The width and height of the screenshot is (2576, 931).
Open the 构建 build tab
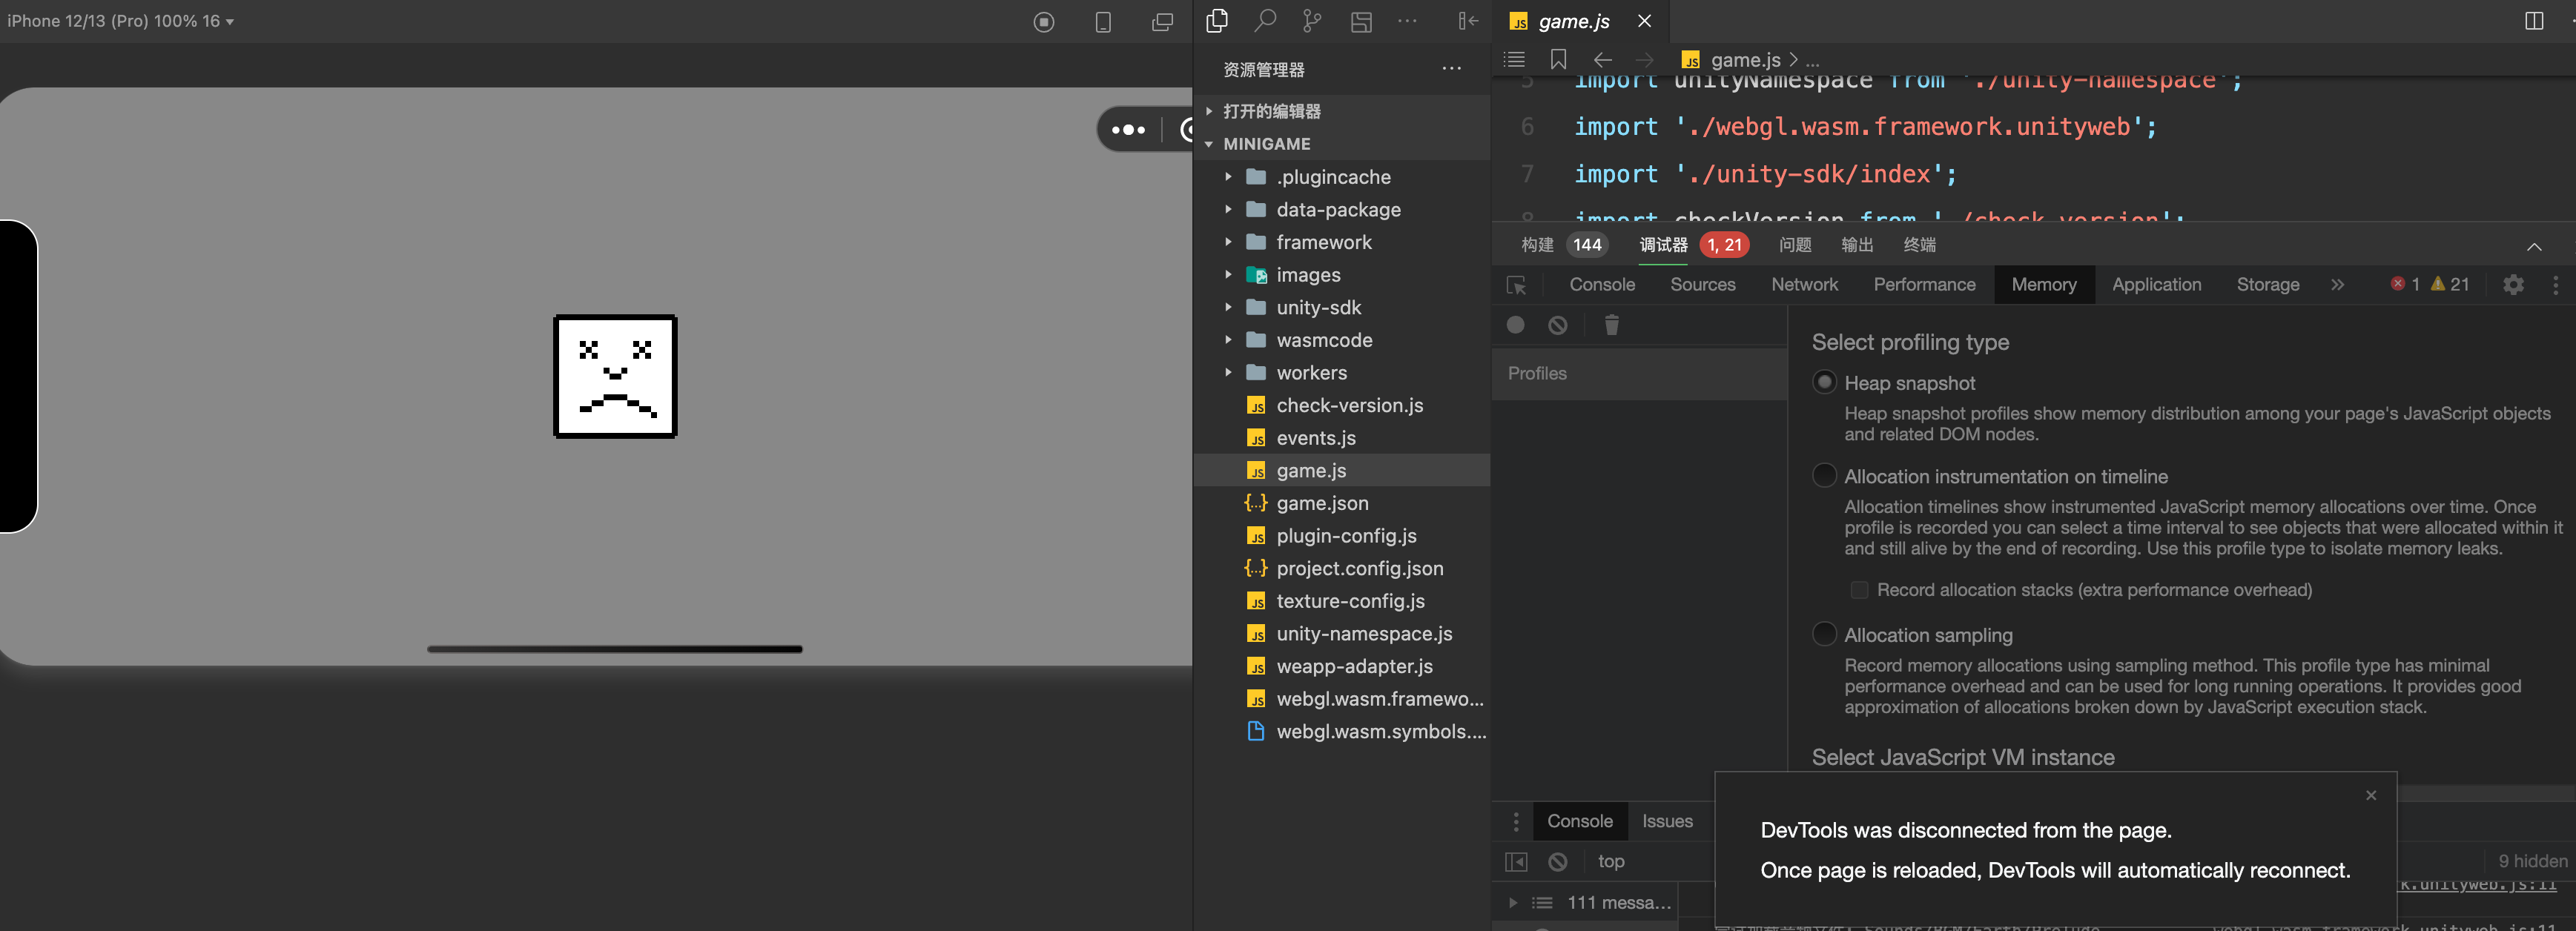1537,245
